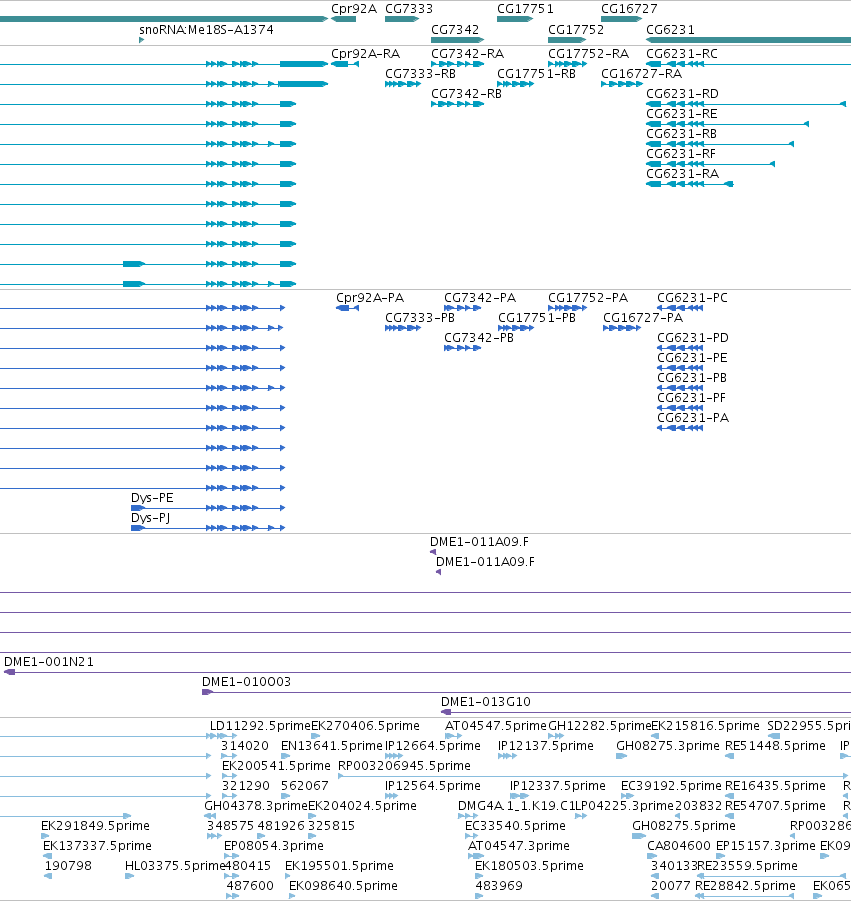The width and height of the screenshot is (851, 901).
Task: Open the CG17752-RA transcript label
Action: point(588,53)
